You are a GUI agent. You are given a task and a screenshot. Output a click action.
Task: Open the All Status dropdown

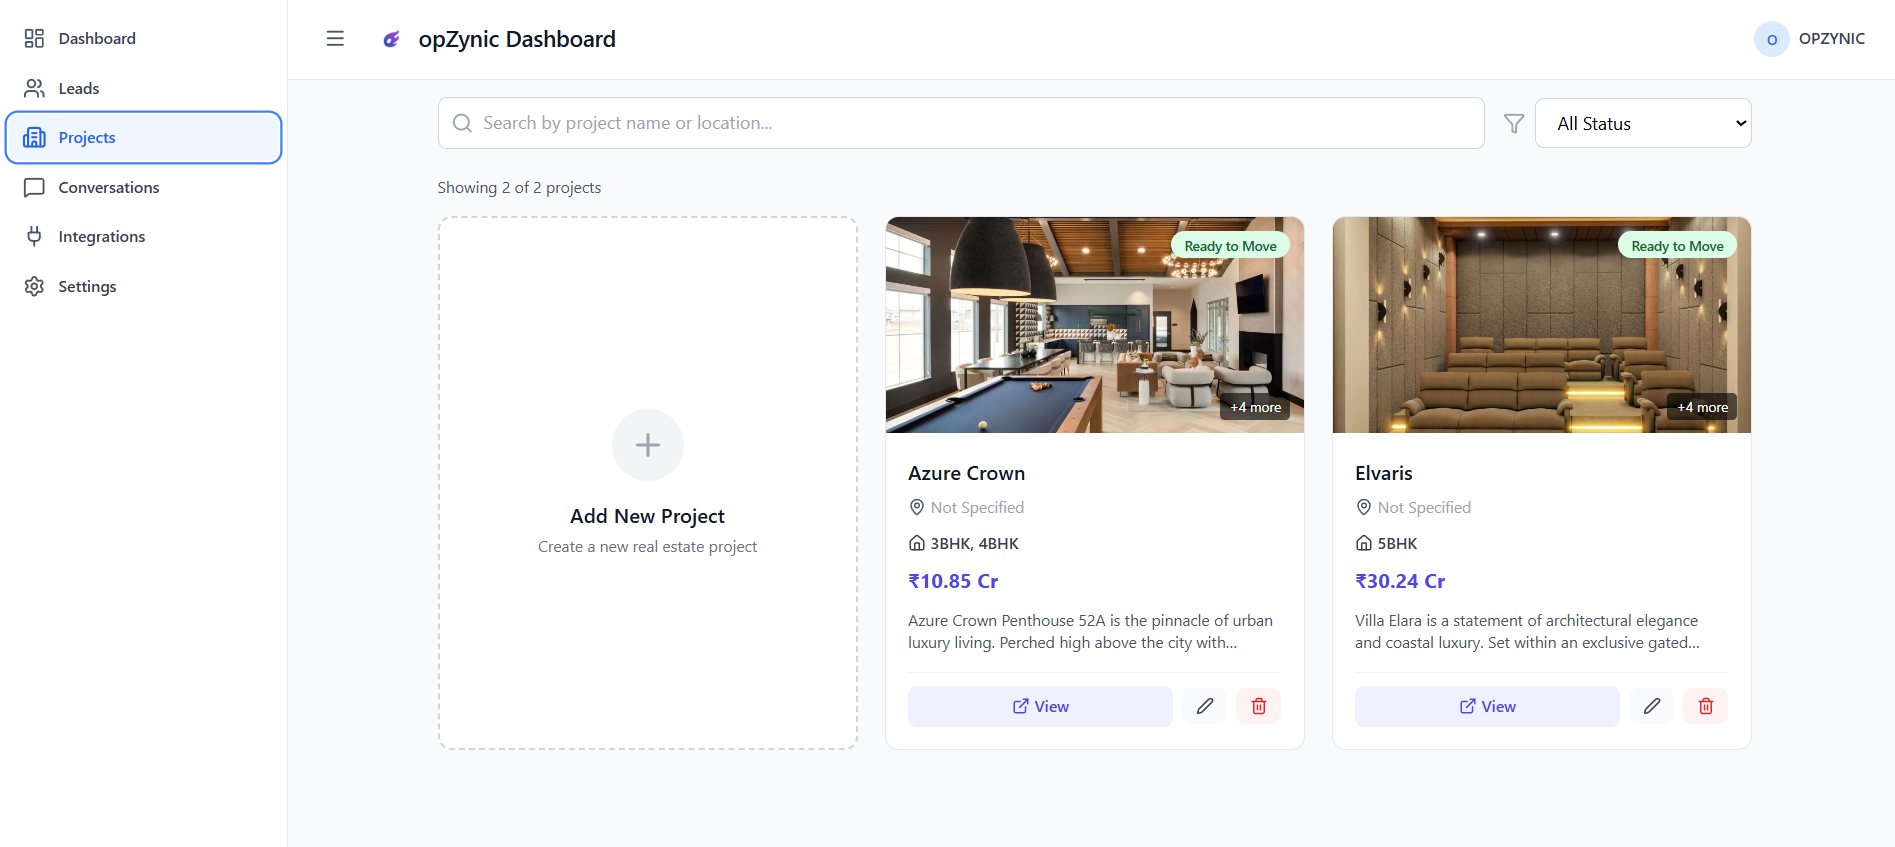[1643, 123]
